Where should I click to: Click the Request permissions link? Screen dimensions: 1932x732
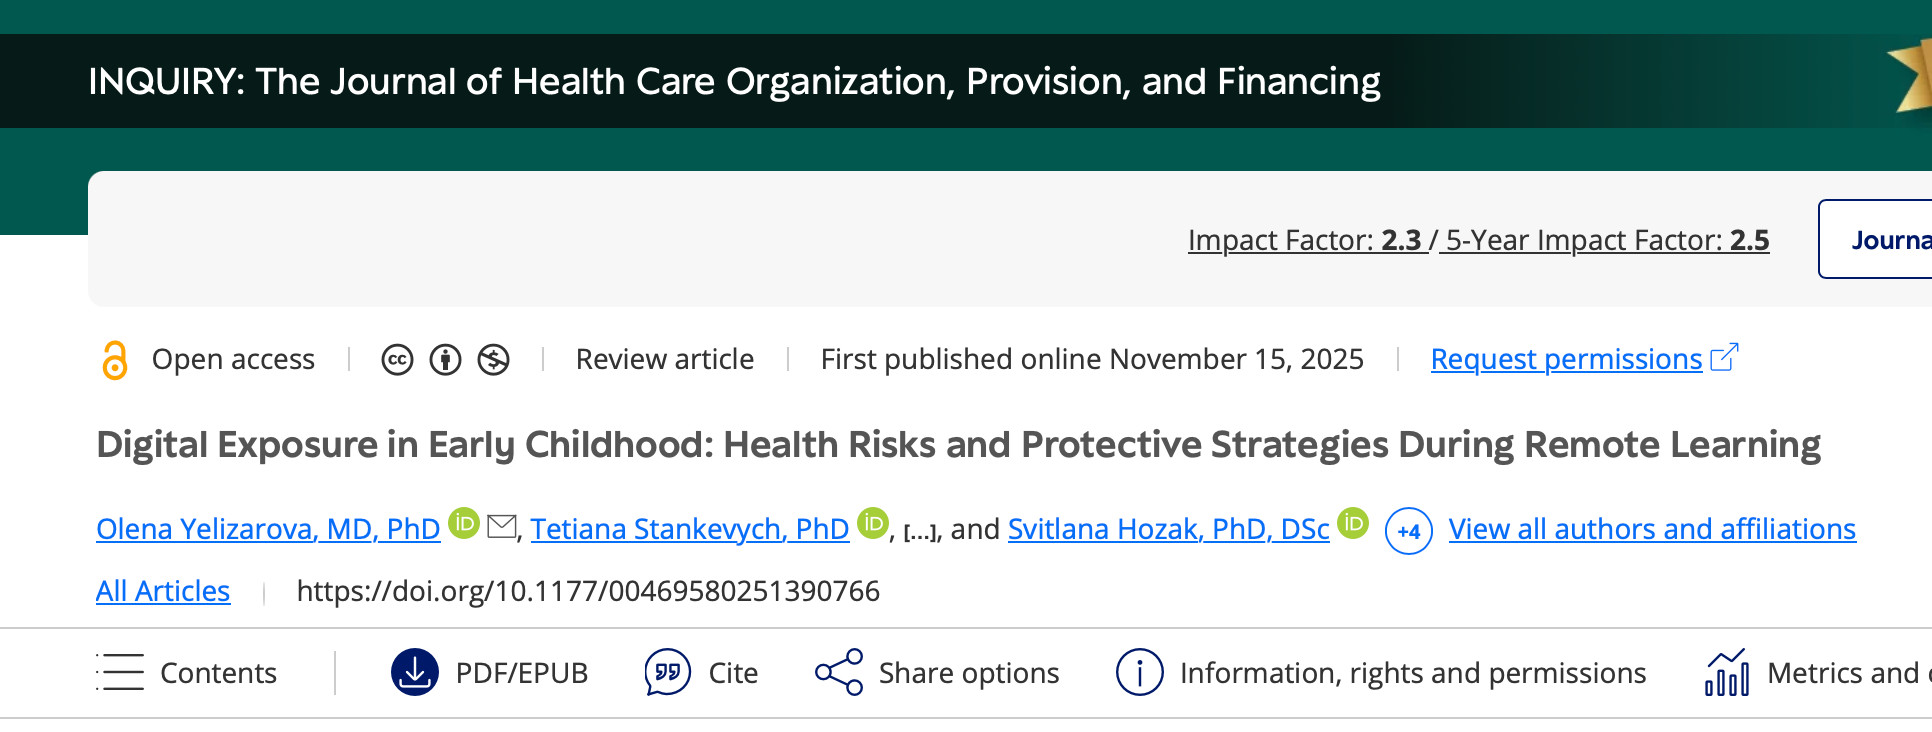1566,359
